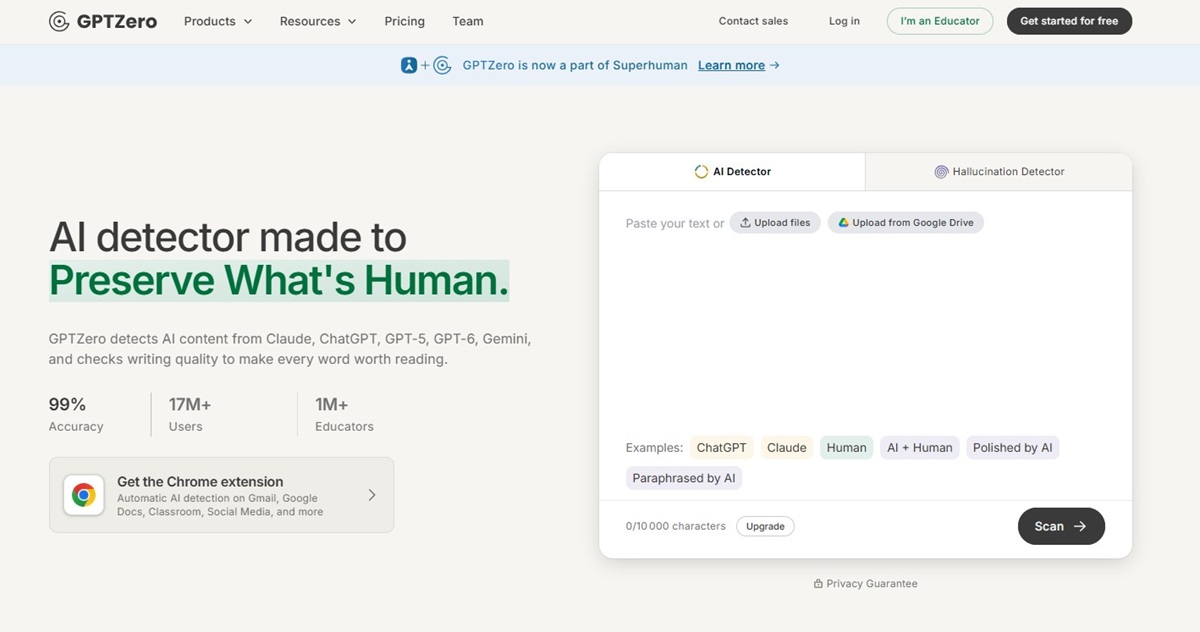Load the Paraphrased by AI example
1200x632 pixels.
[684, 478]
